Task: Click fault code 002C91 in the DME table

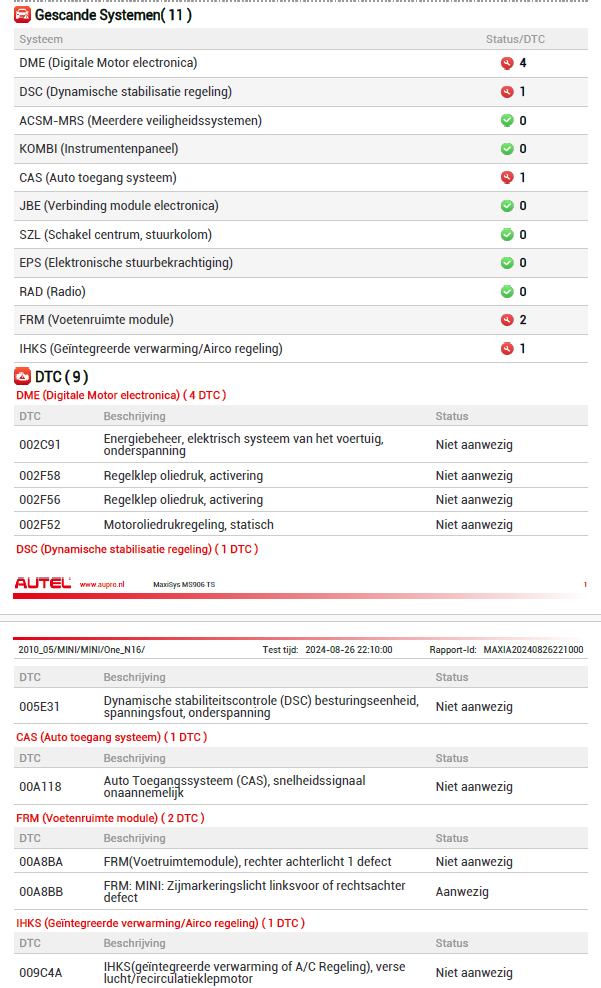Action: click(40, 445)
